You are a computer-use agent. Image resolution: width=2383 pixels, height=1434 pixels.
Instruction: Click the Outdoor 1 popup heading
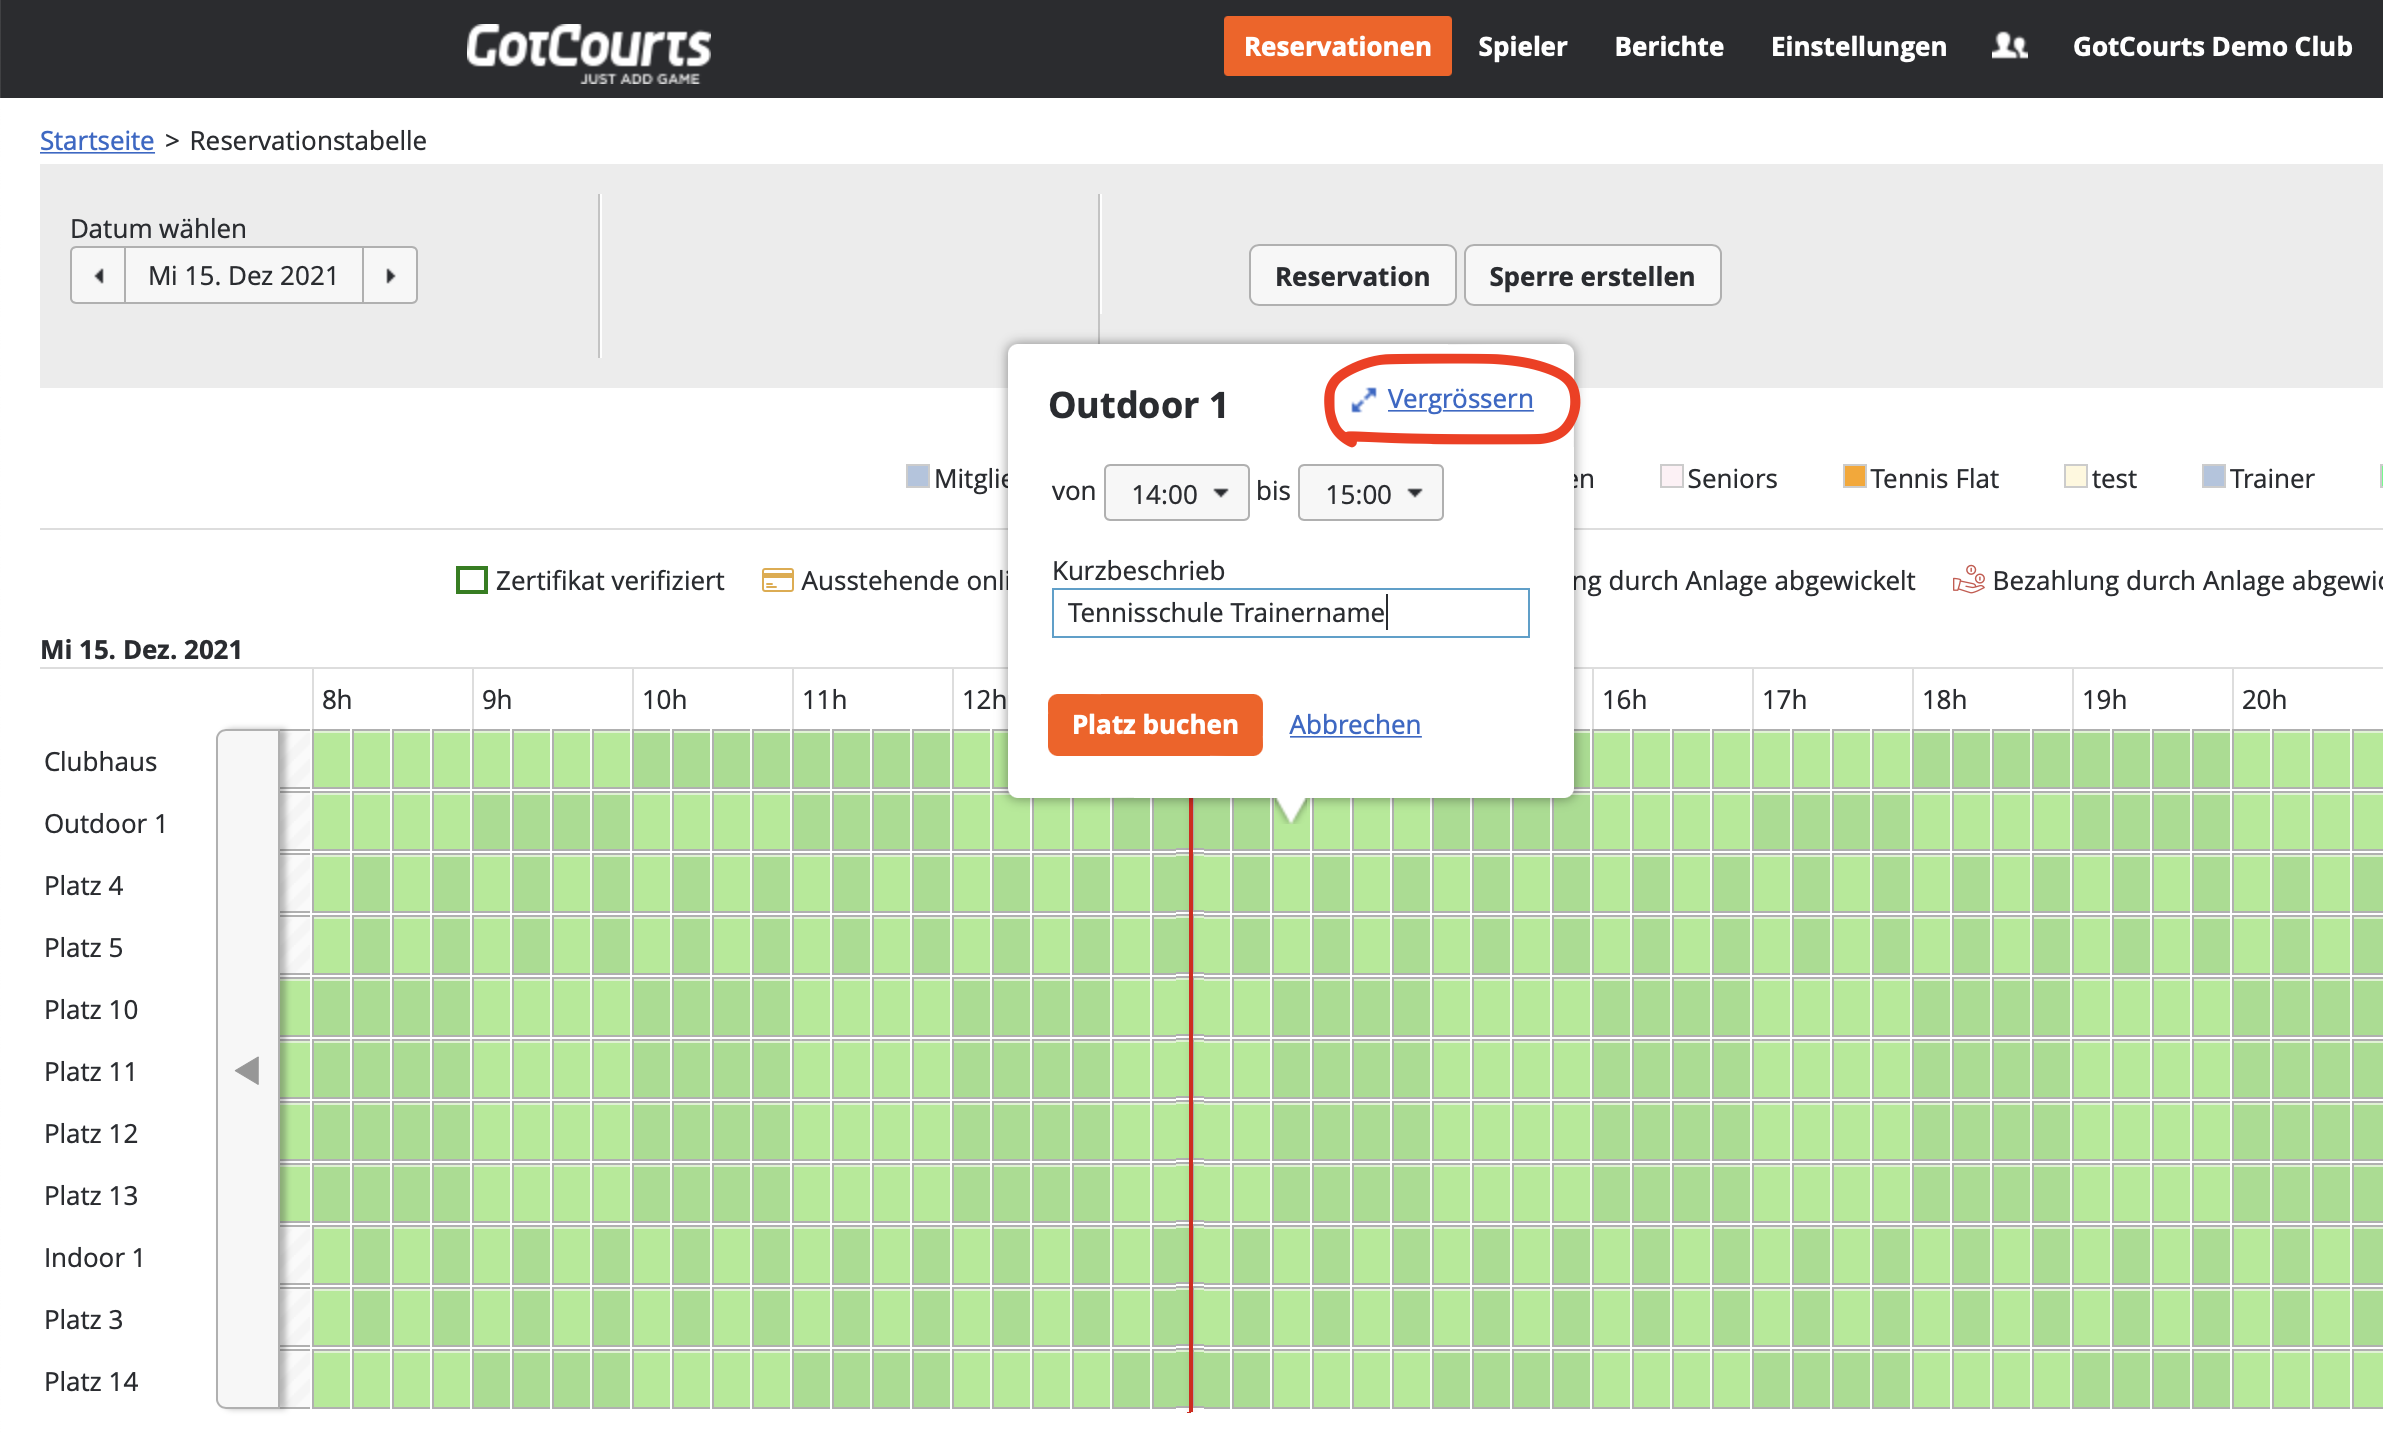(1137, 405)
